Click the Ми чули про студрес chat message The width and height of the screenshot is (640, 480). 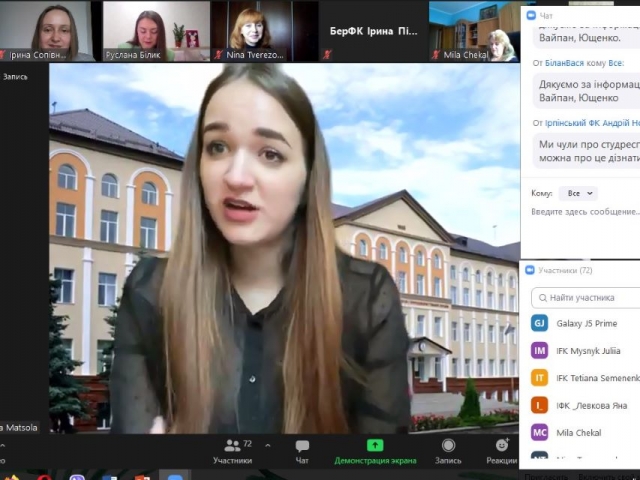tap(589, 151)
